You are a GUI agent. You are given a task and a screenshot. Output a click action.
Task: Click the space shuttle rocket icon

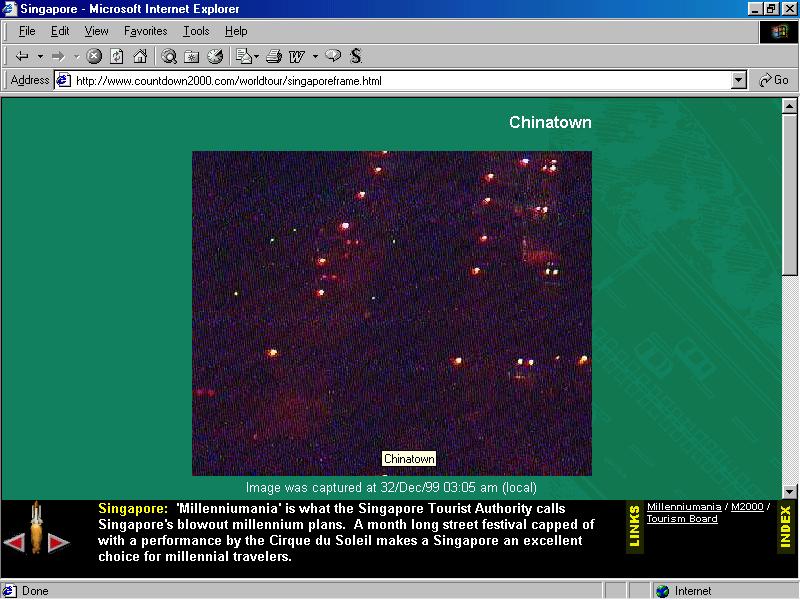click(36, 527)
